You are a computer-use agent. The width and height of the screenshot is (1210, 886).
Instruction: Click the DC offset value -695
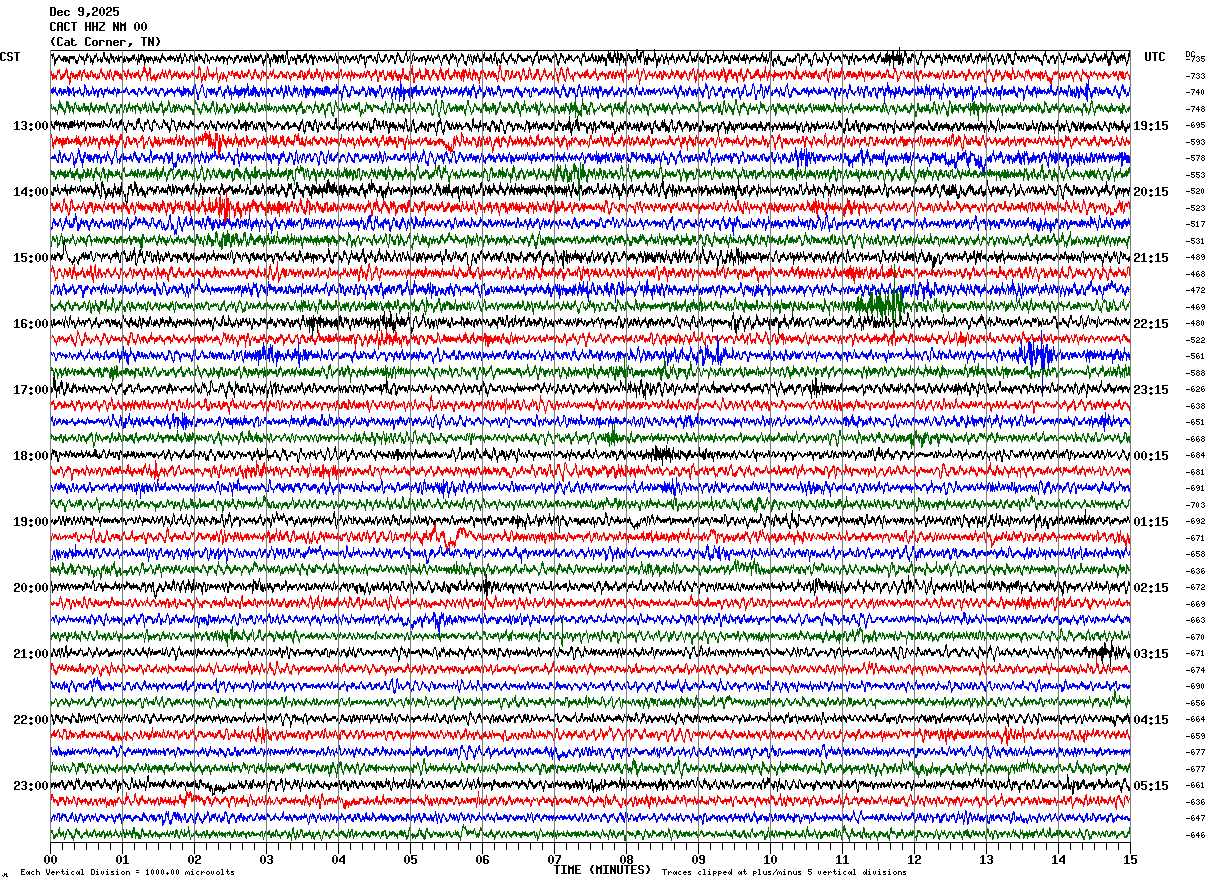coord(1195,125)
